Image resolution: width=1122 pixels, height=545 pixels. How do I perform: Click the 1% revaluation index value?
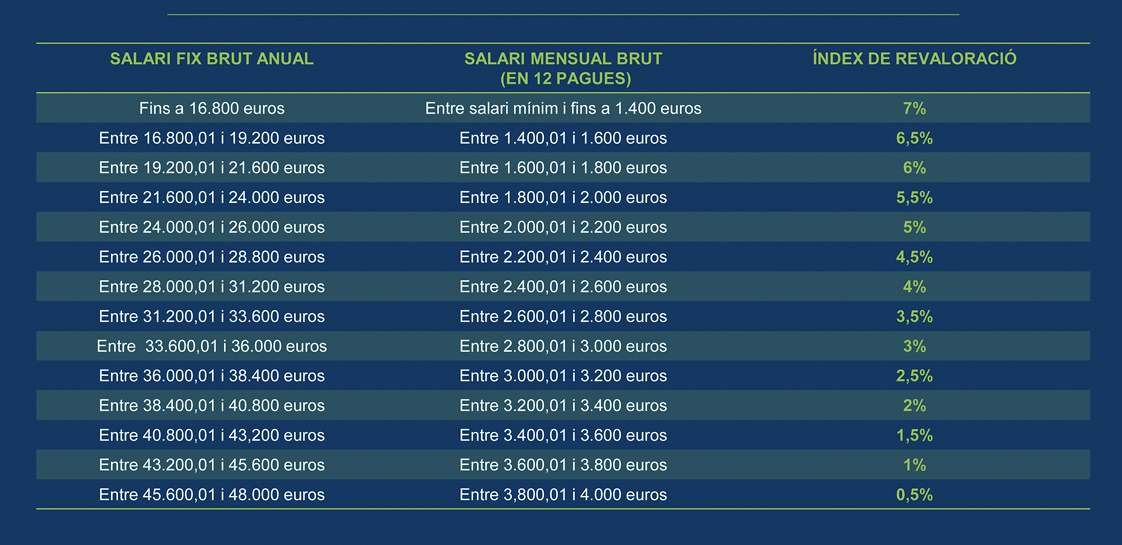(914, 465)
